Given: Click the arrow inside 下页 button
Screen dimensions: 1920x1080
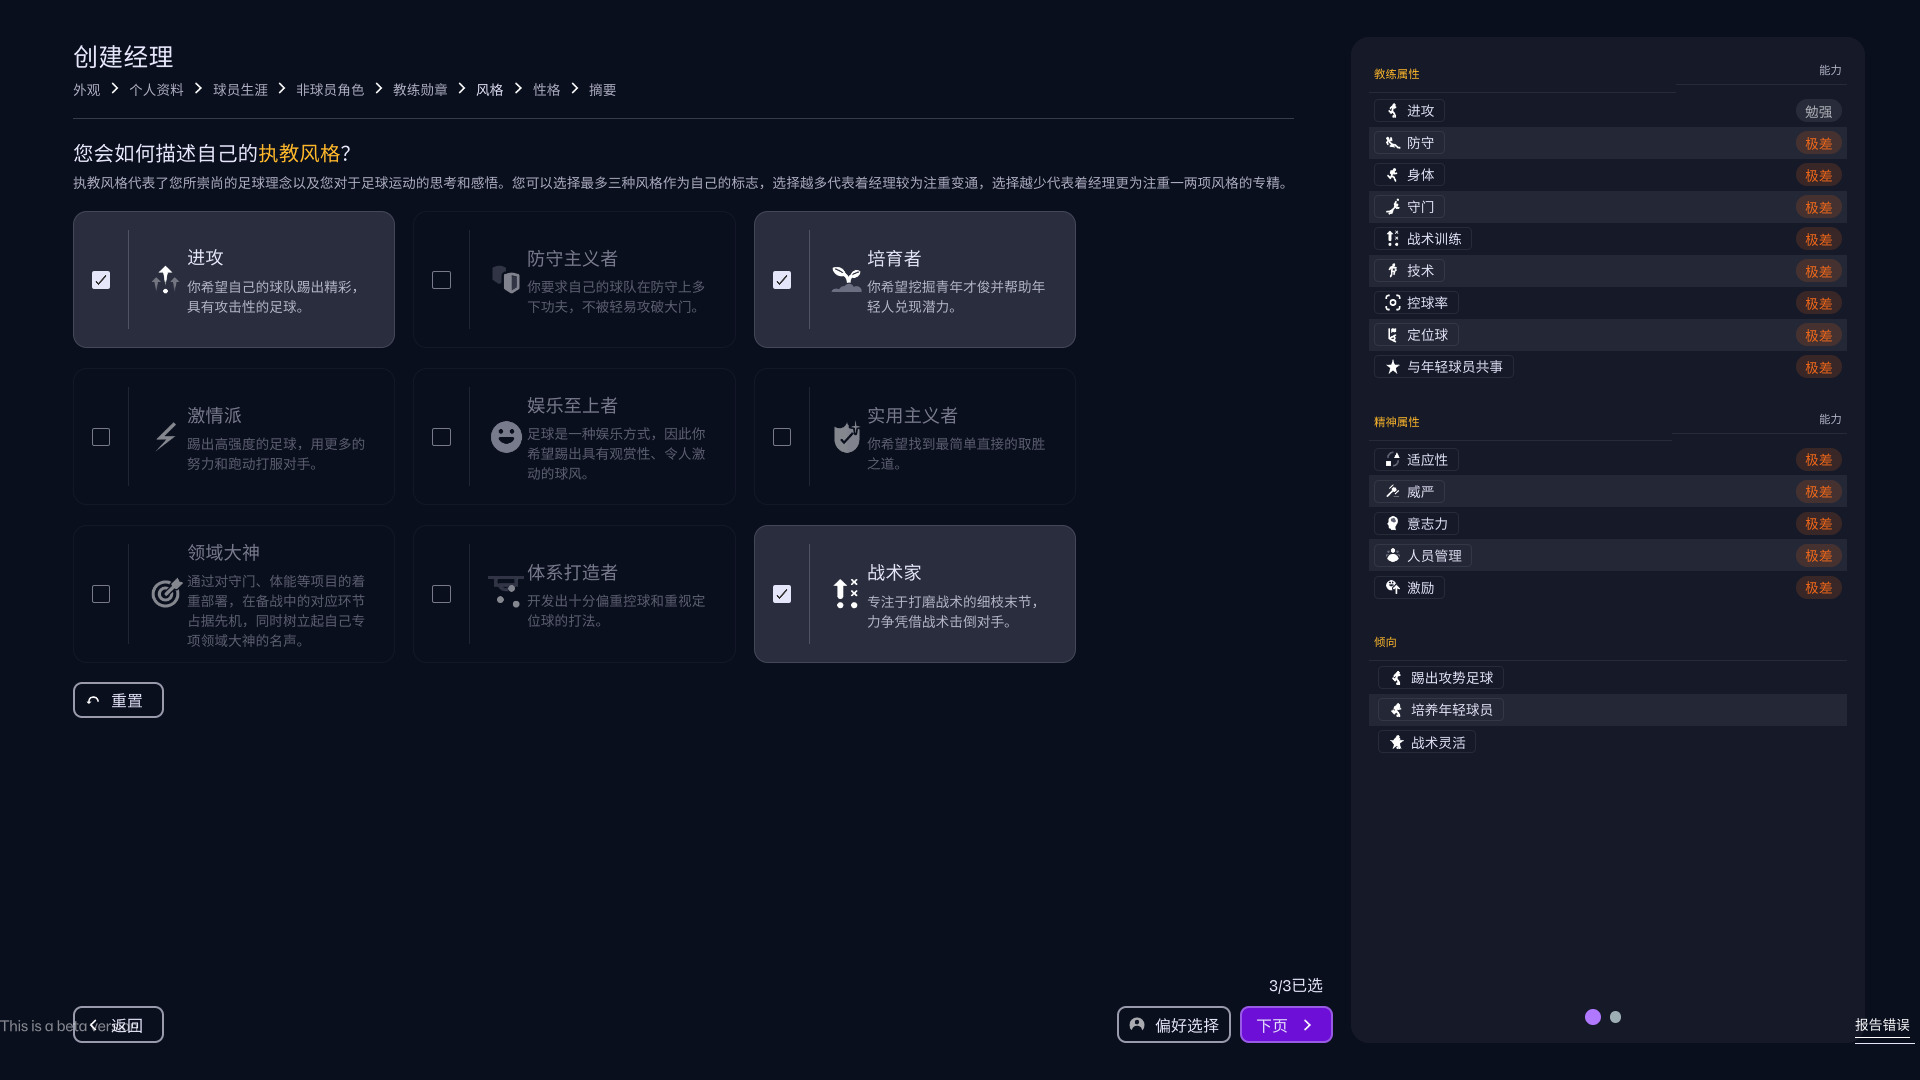Looking at the screenshot, I should (1307, 1025).
